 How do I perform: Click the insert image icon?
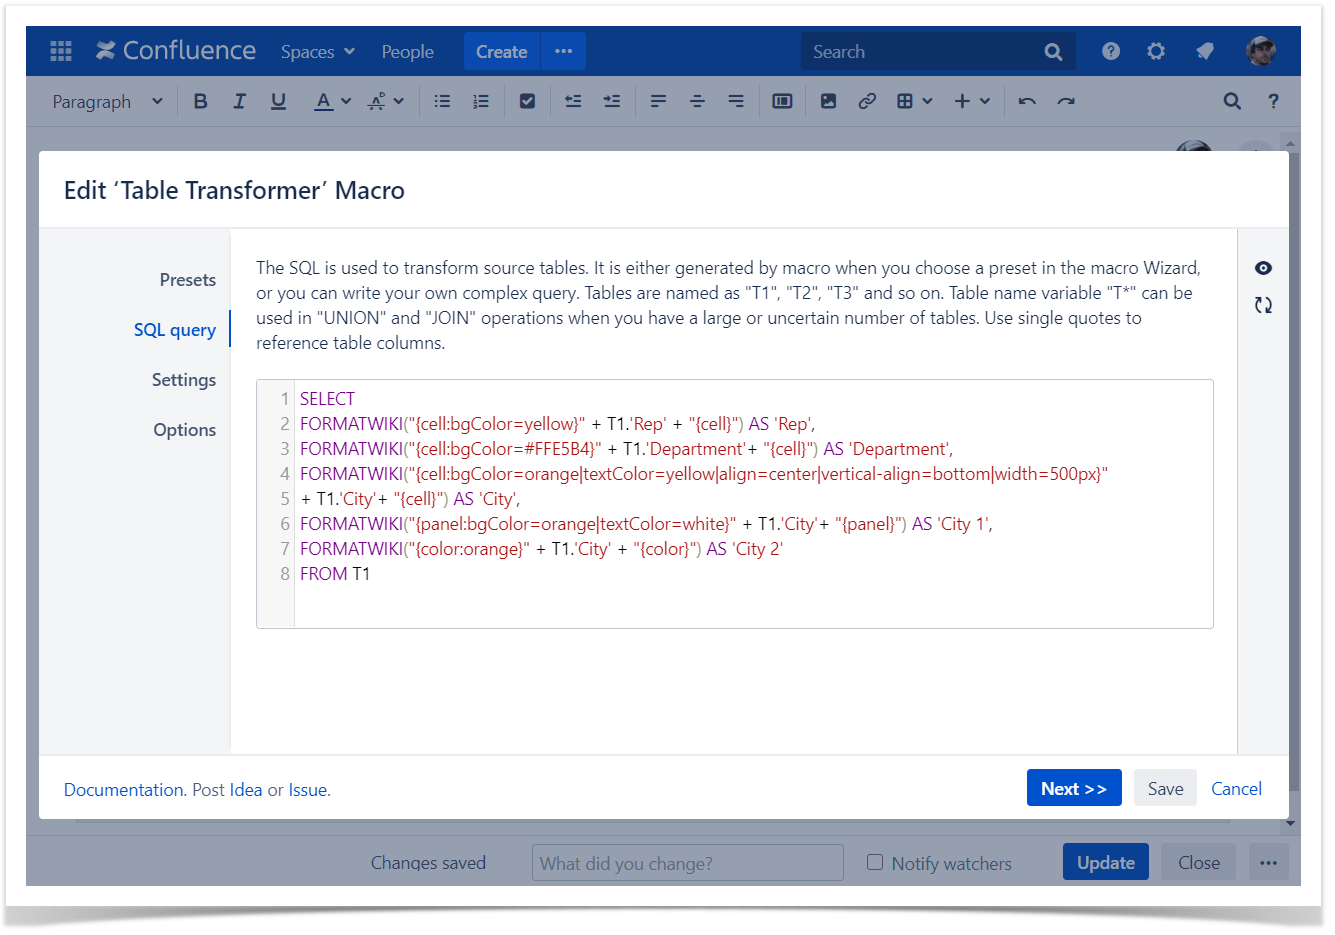click(x=828, y=101)
